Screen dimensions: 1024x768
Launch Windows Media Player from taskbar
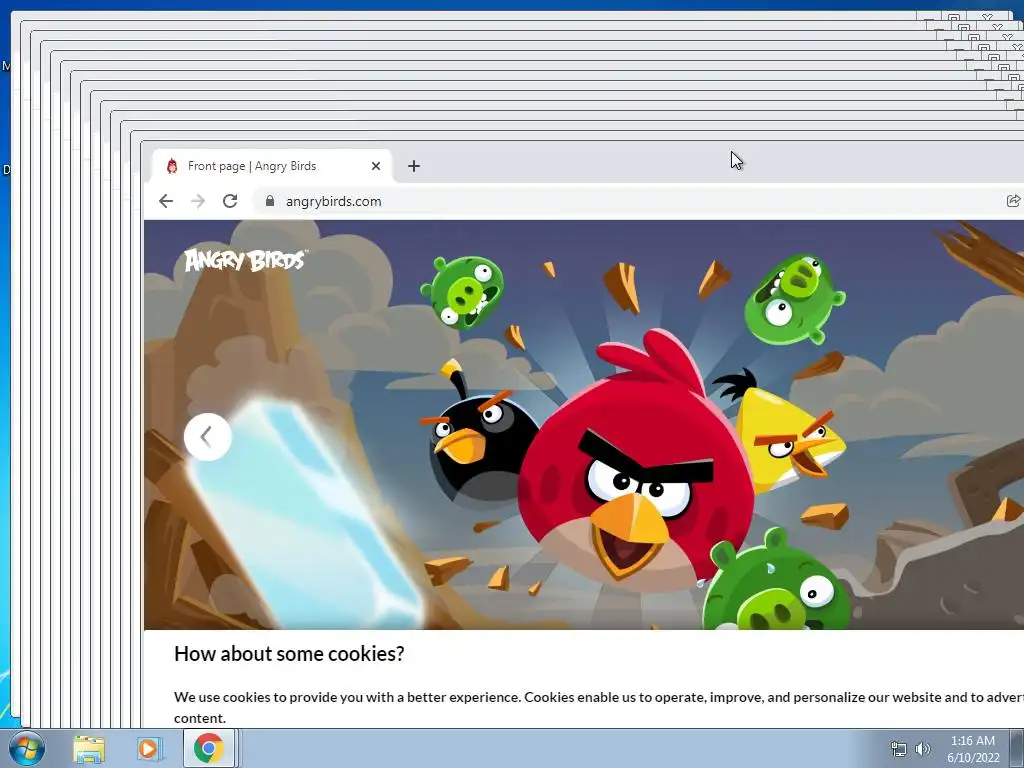click(148, 748)
